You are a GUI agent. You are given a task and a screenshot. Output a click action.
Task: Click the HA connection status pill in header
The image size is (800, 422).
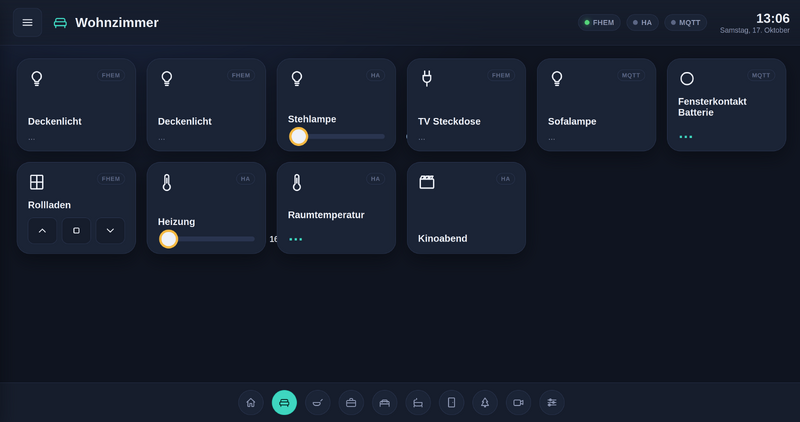coord(642,22)
